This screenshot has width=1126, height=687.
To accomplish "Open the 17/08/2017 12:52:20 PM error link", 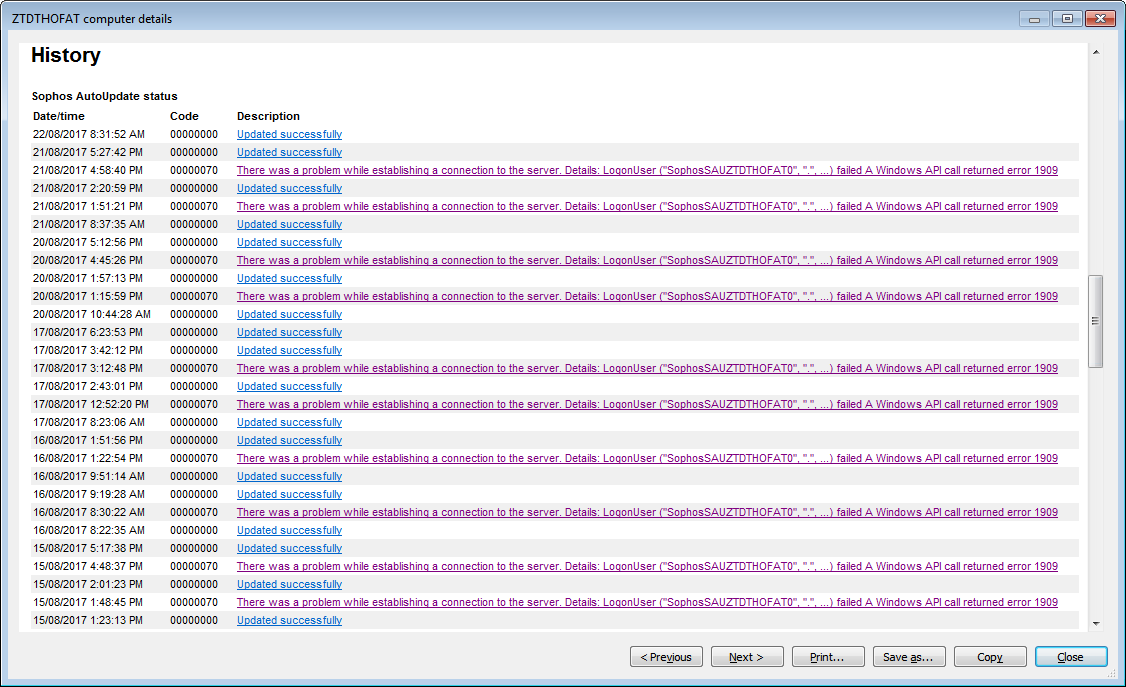I will point(647,404).
